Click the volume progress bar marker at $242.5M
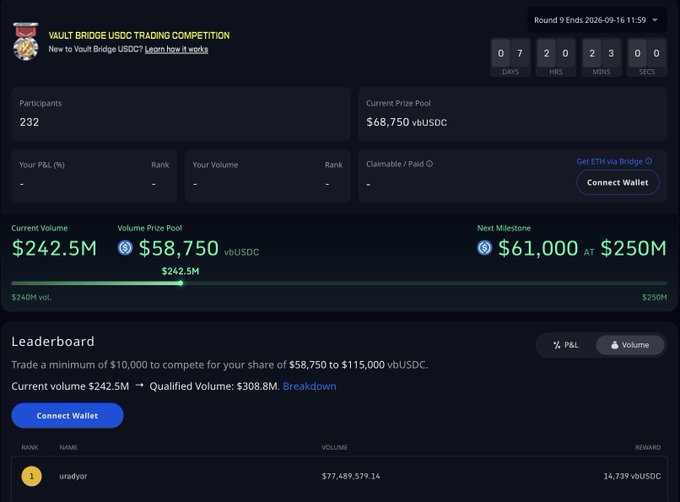680x502 pixels. click(180, 283)
